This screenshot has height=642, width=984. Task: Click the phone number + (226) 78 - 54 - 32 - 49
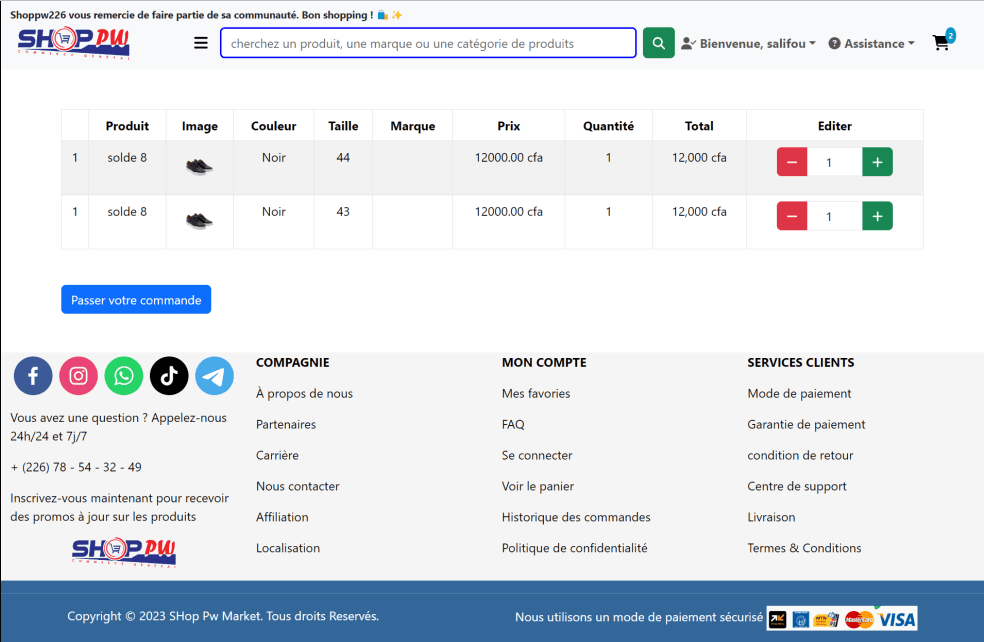pyautogui.click(x=76, y=467)
